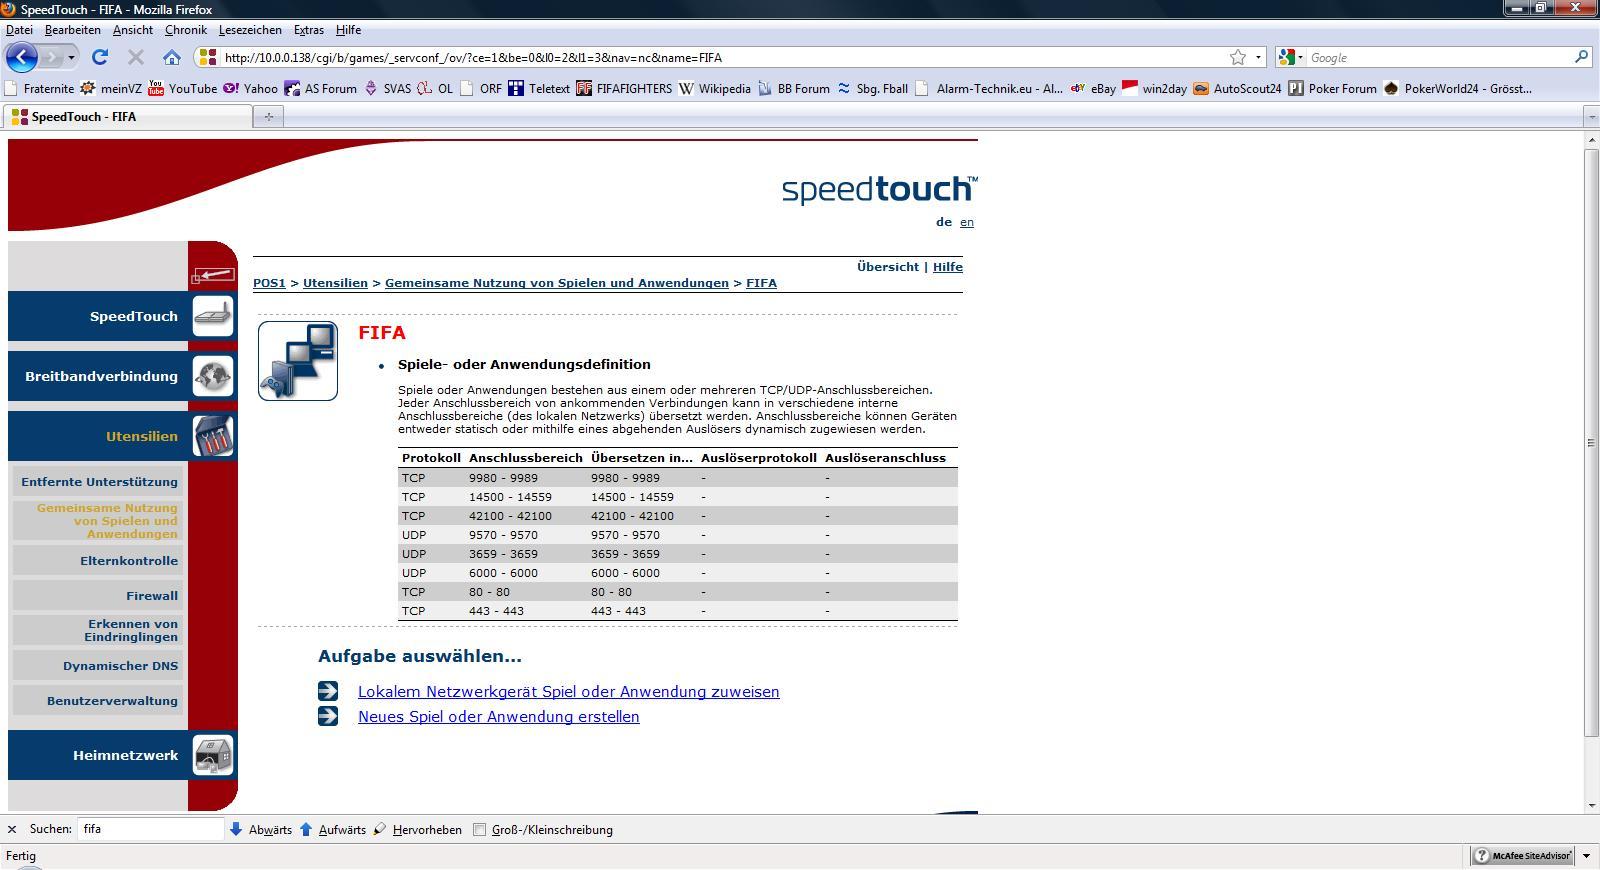
Task: Switch page language to en
Action: tap(966, 222)
